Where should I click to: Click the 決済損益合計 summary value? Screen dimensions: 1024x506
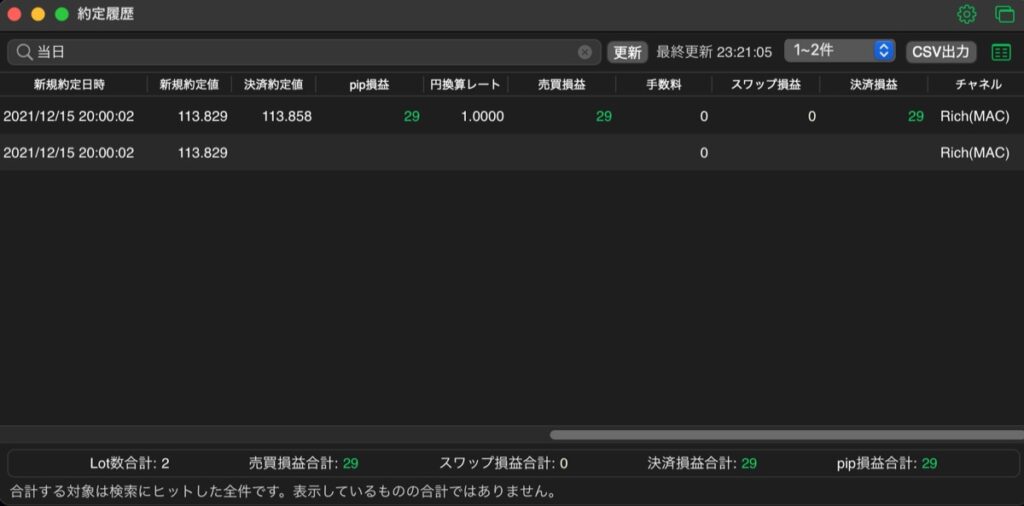click(749, 464)
